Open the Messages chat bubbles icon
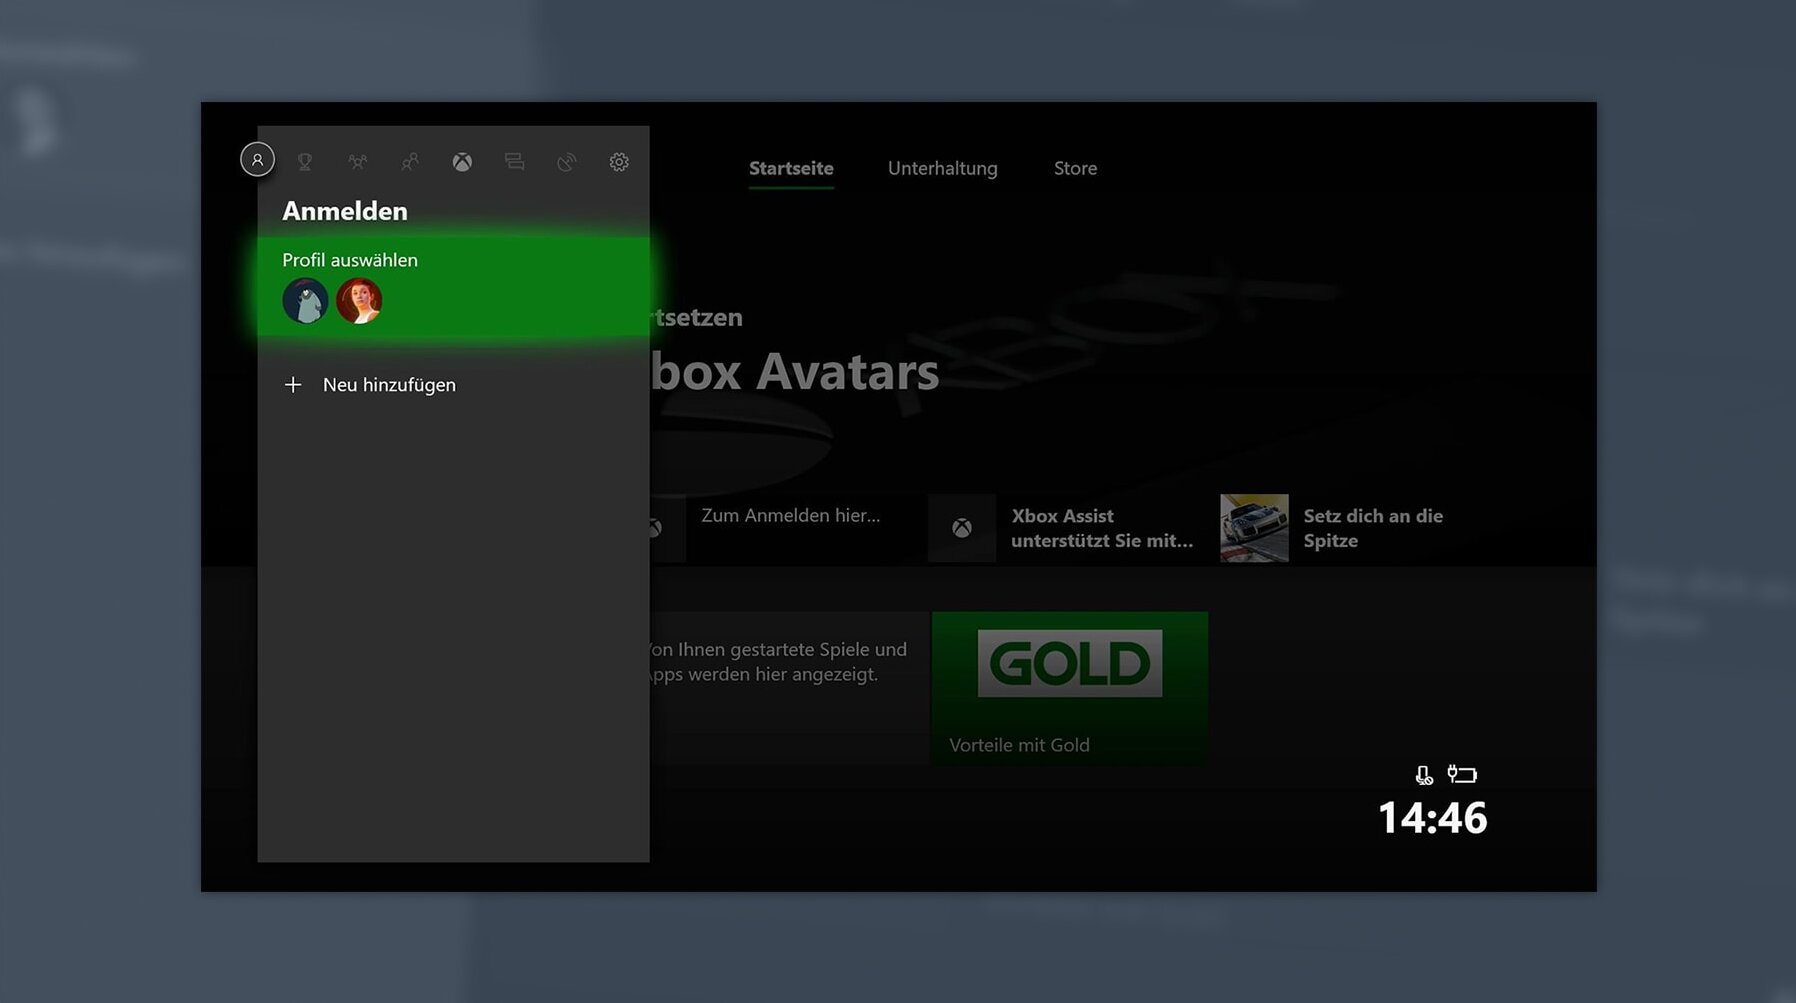The width and height of the screenshot is (1796, 1003). click(514, 162)
